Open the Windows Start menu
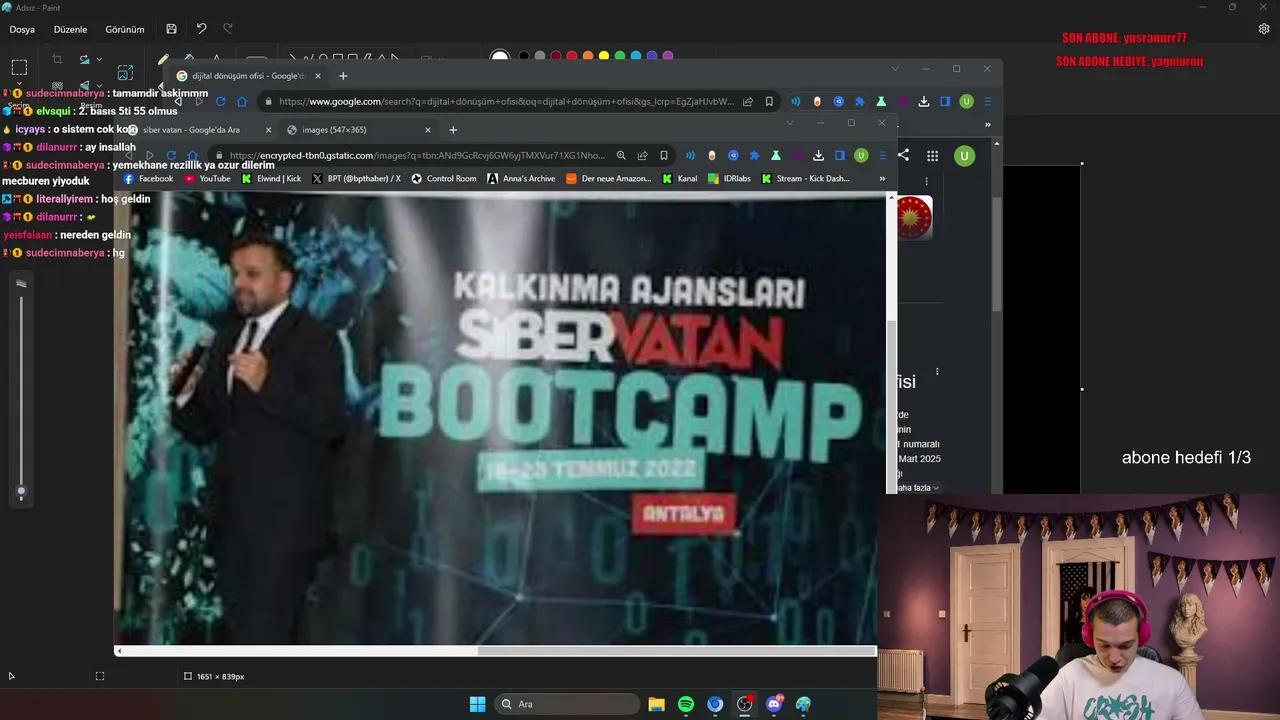1280x720 pixels. [x=477, y=704]
